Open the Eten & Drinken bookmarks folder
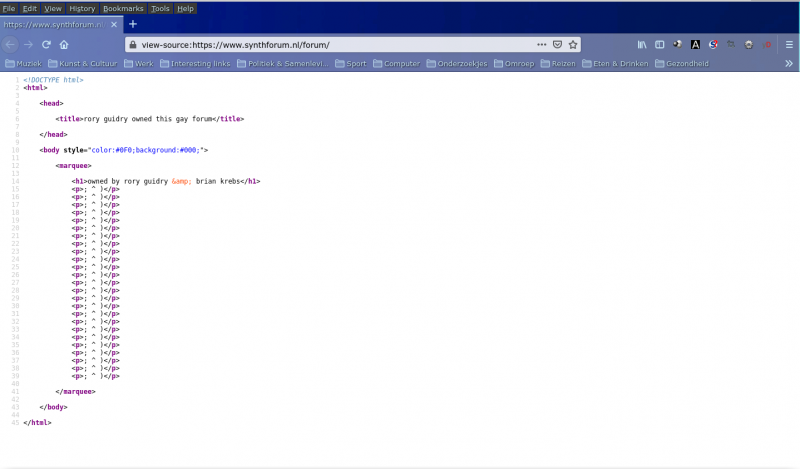 (x=615, y=64)
